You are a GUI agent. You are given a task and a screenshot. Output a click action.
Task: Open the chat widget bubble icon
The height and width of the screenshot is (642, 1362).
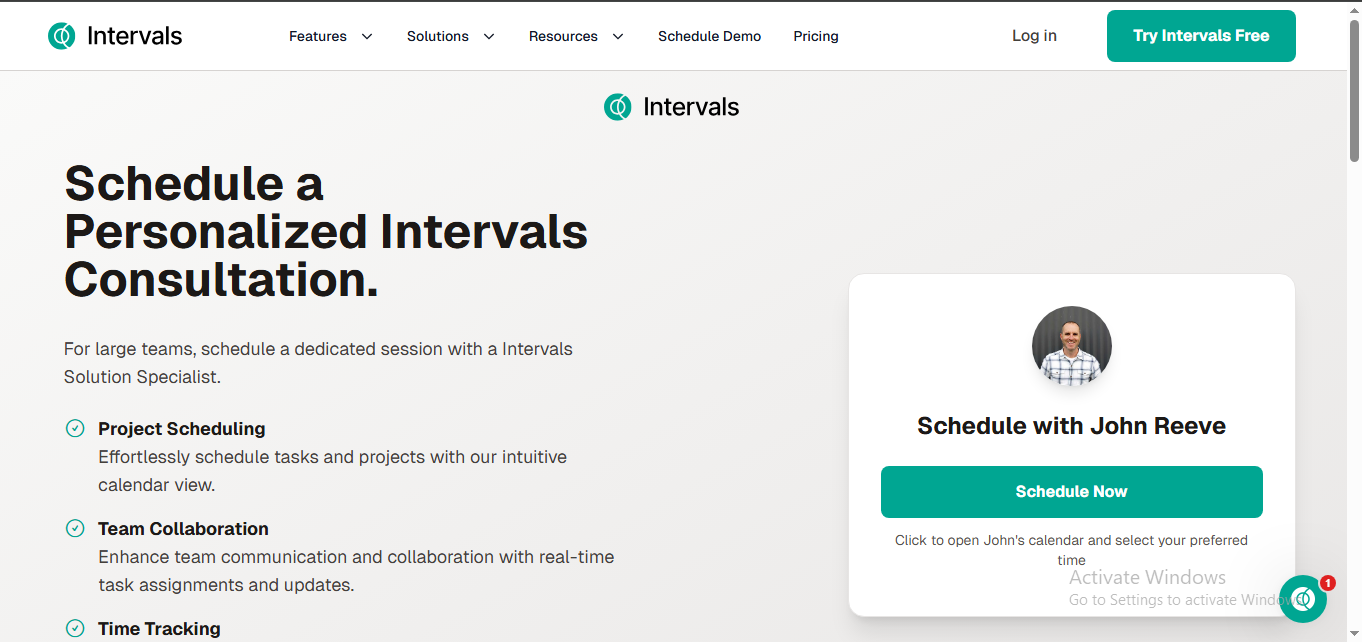click(1302, 599)
